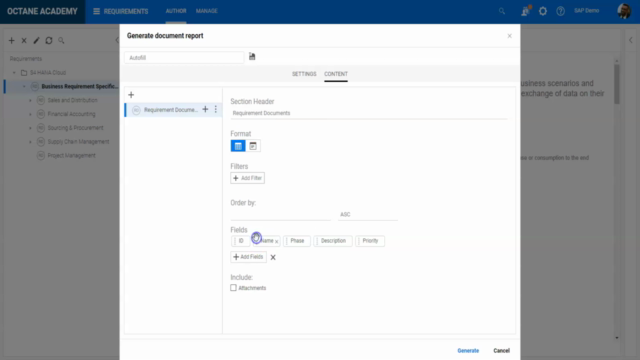Select the Phase field chip
Image resolution: width=640 pixels, height=360 pixels.
click(x=297, y=241)
